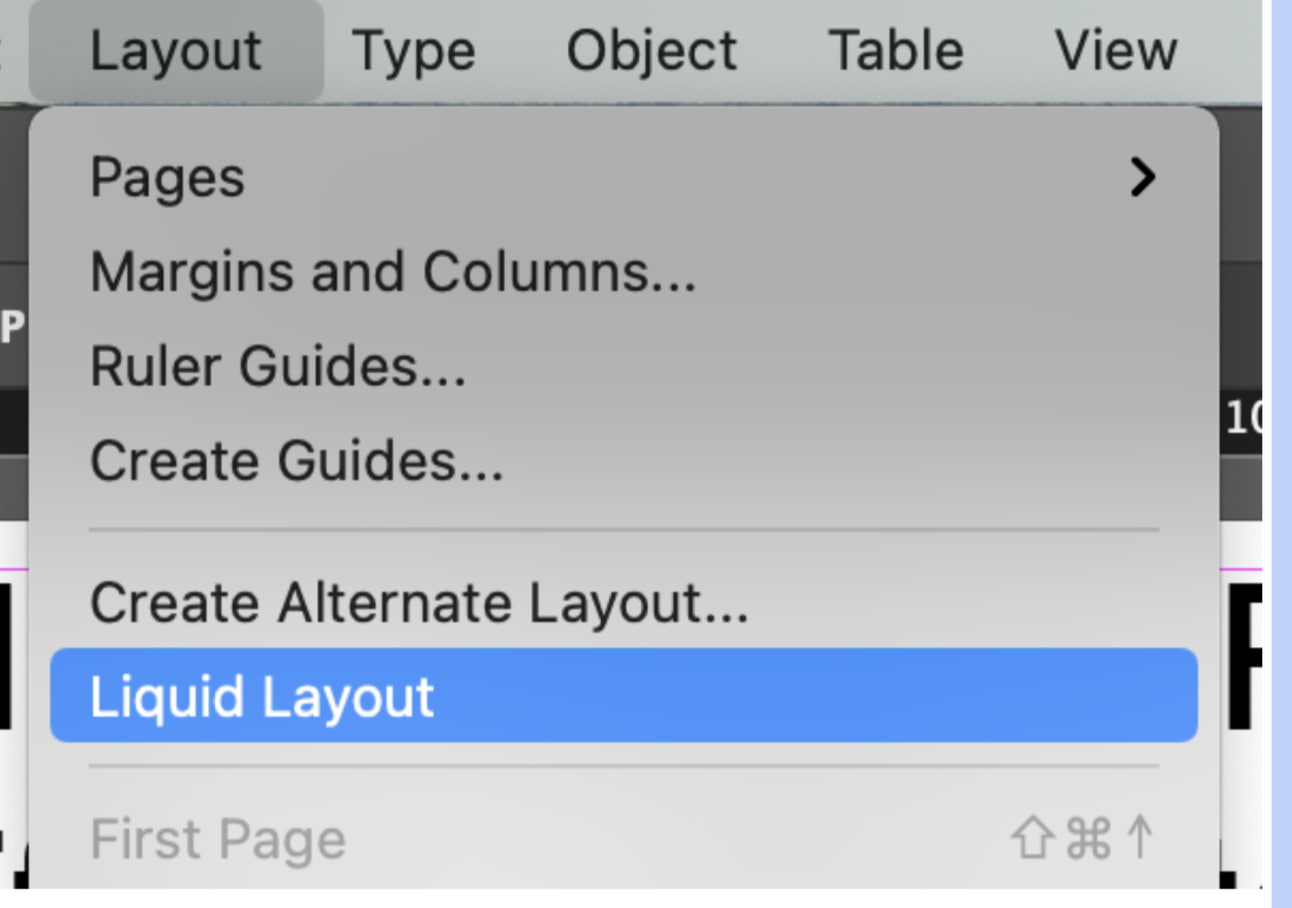Screen dimensions: 1292x908
Task: Click the dimmed First Page entry
Action: (x=216, y=840)
